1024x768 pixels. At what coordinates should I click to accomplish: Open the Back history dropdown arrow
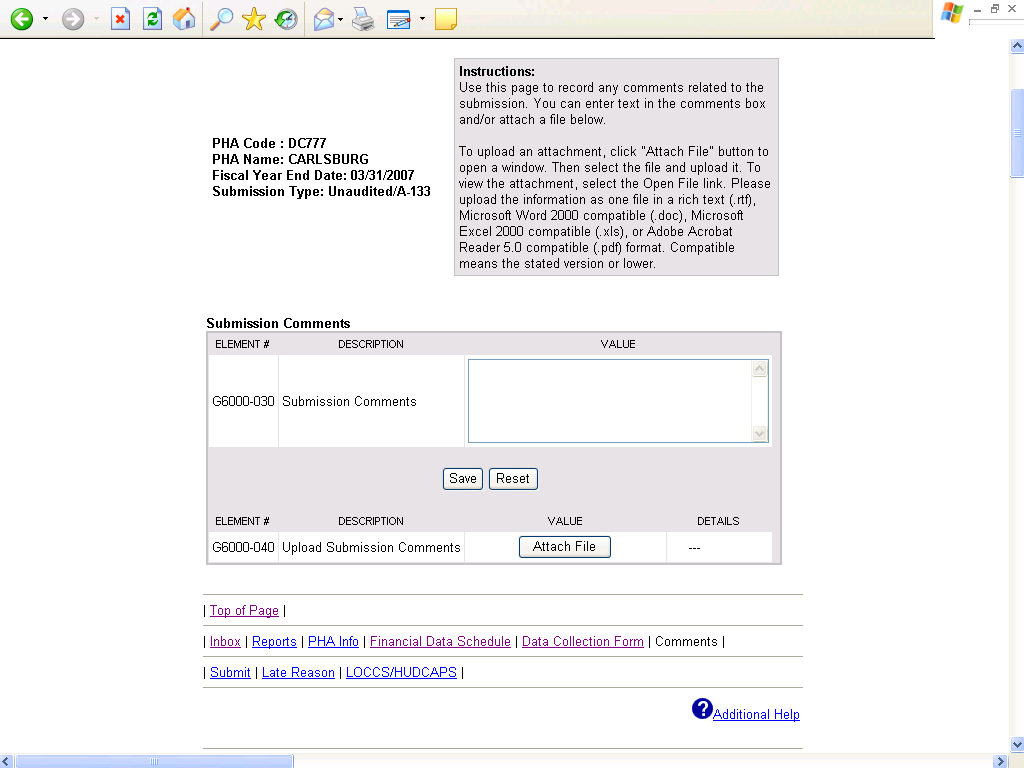(x=45, y=19)
